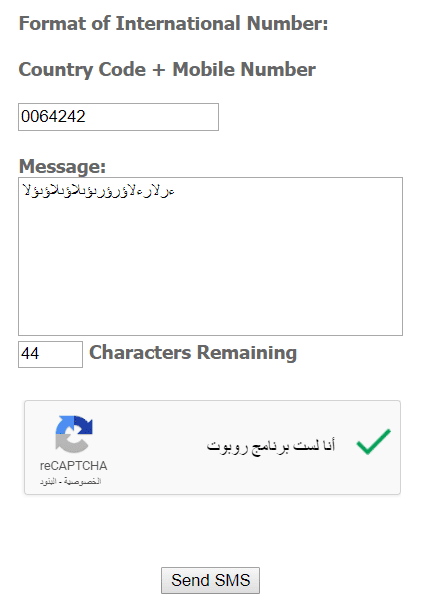Click the green reCAPTCHA verified checkmark

(x=374, y=441)
